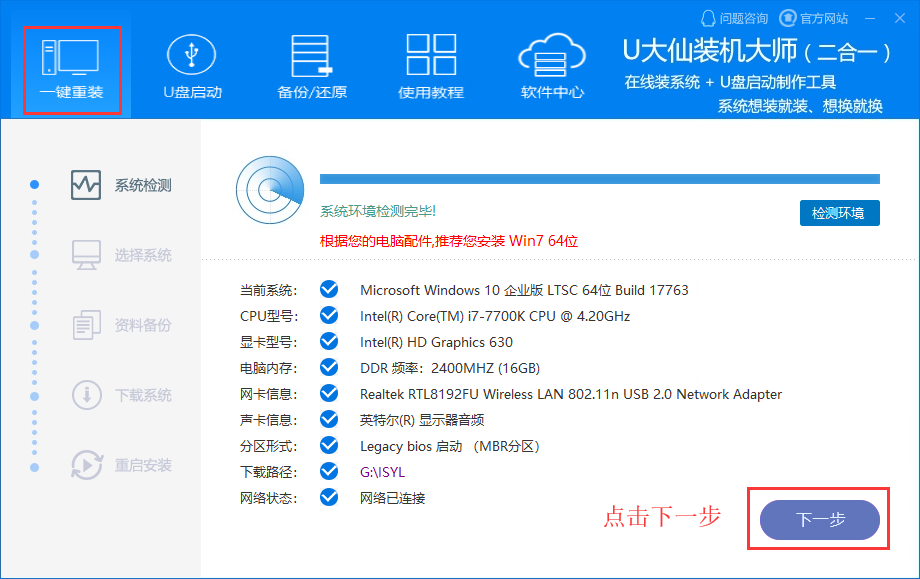Click the 下载路径 check mark
The image size is (920, 579).
pos(329,471)
